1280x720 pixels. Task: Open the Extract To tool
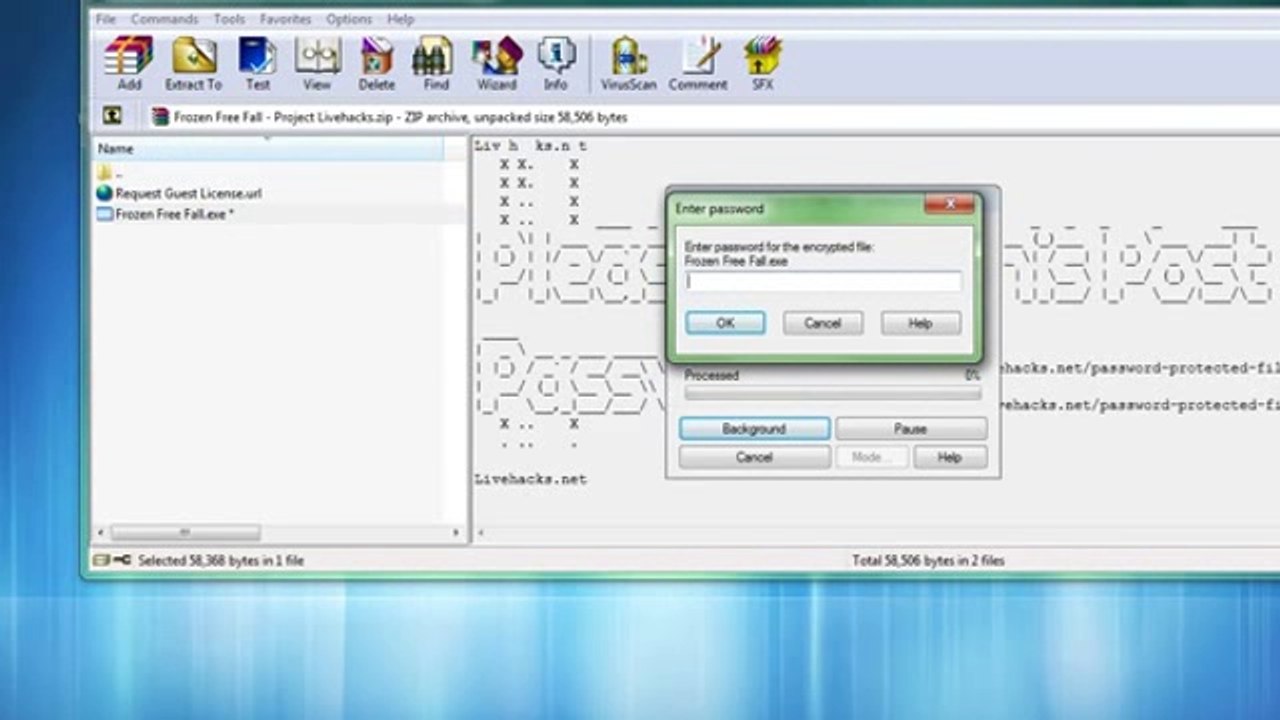194,63
